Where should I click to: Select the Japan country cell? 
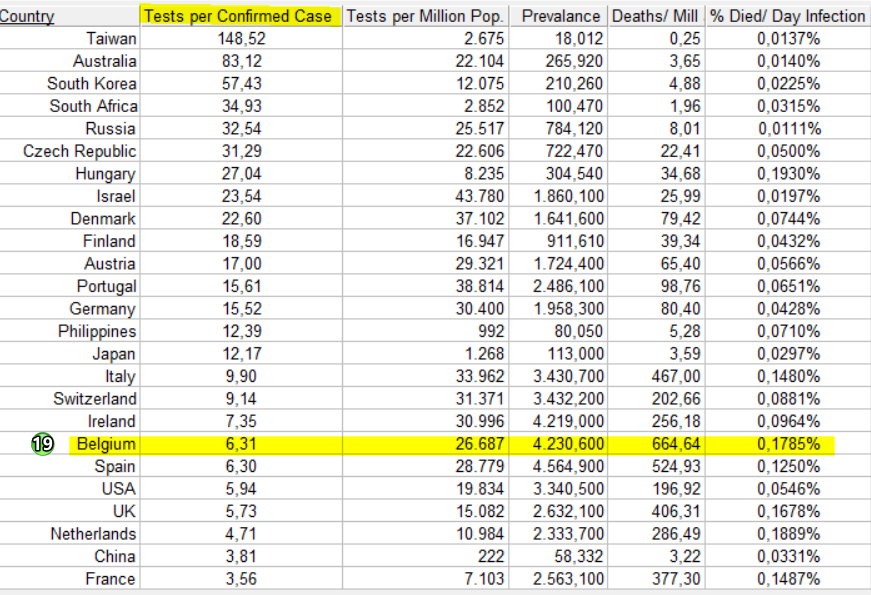pos(114,354)
